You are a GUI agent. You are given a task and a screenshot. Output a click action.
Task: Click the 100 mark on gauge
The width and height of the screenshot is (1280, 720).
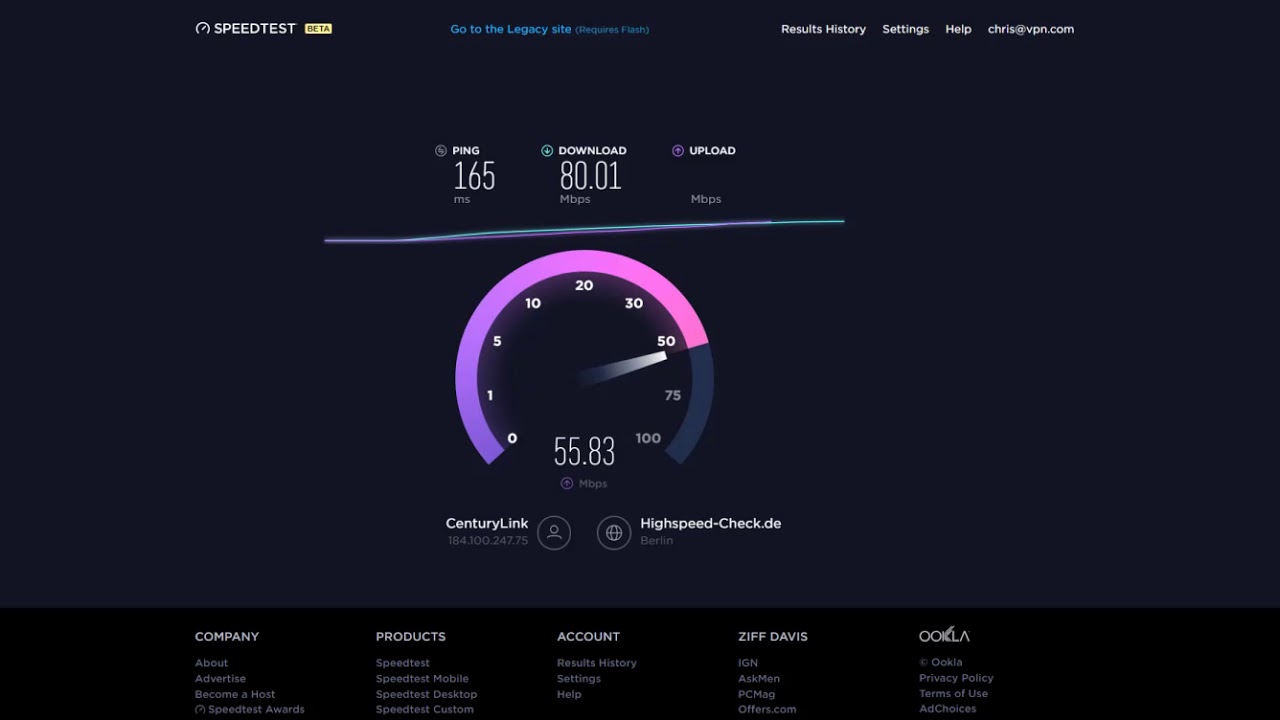tap(648, 438)
